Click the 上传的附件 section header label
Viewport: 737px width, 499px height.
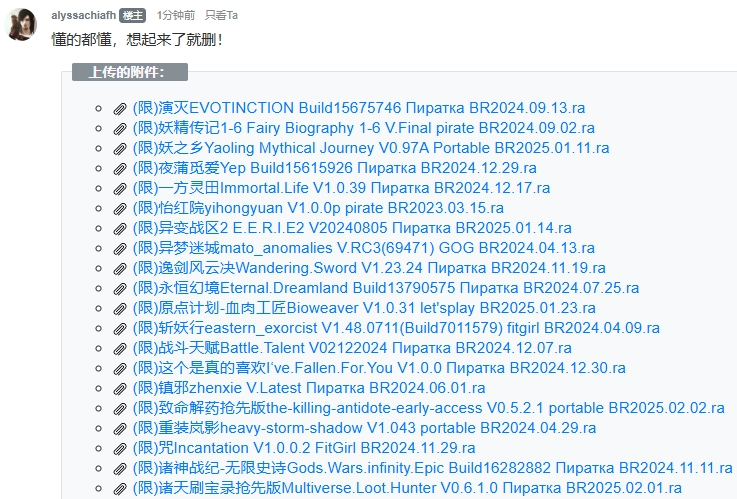[130, 72]
